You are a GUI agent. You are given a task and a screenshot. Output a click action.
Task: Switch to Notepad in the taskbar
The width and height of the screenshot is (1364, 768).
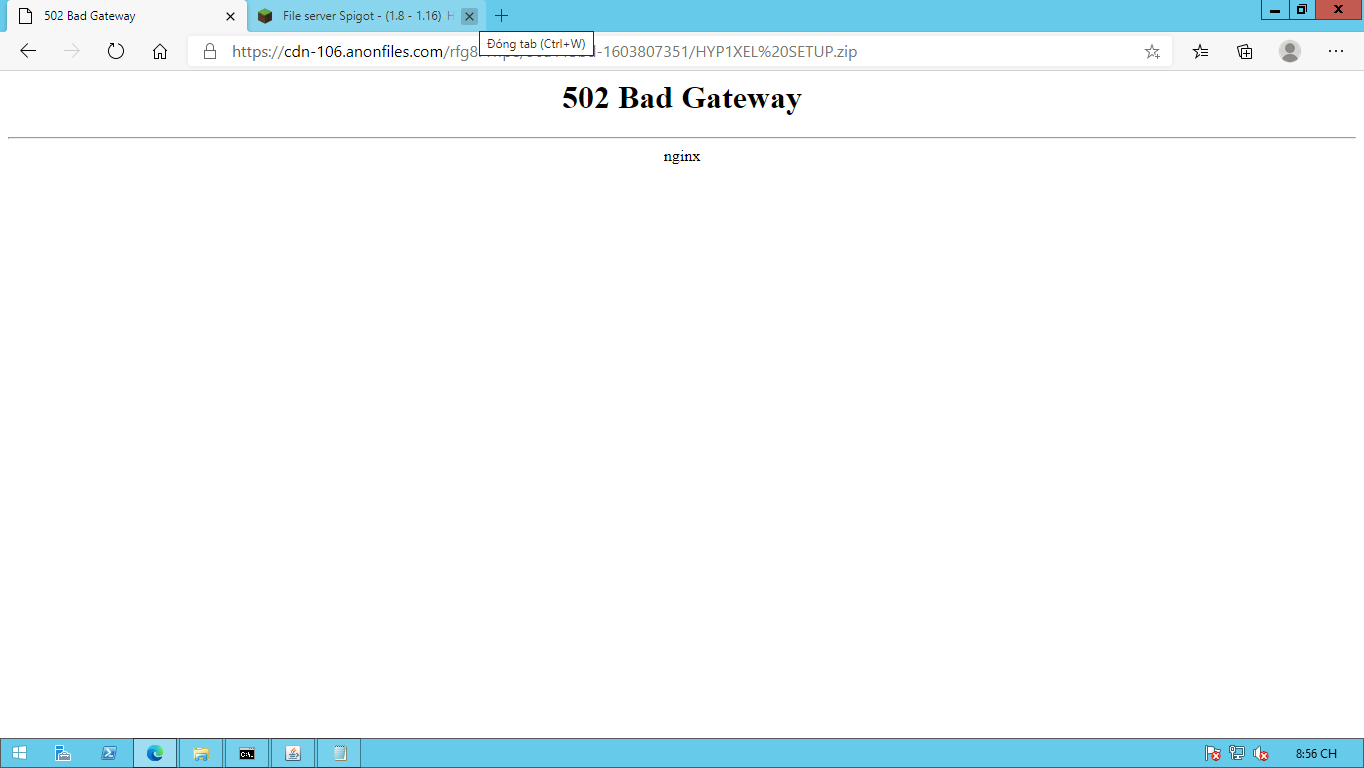pos(339,753)
